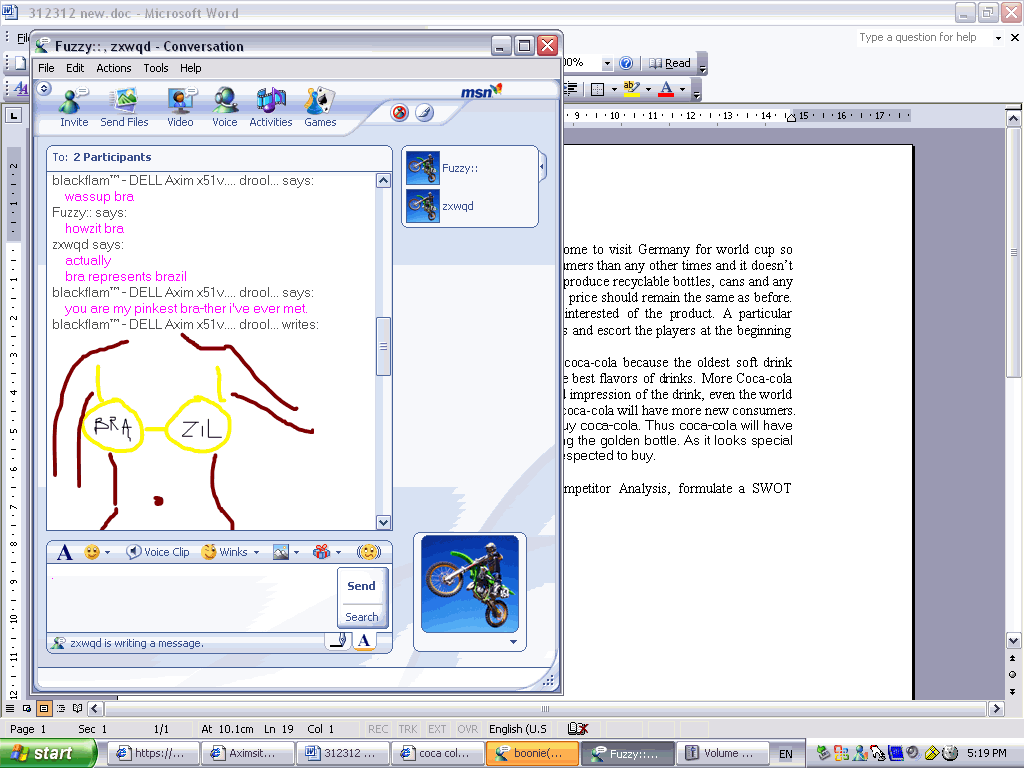Open the Edit menu
Viewport: 1024px width, 768px height.
(x=75, y=68)
